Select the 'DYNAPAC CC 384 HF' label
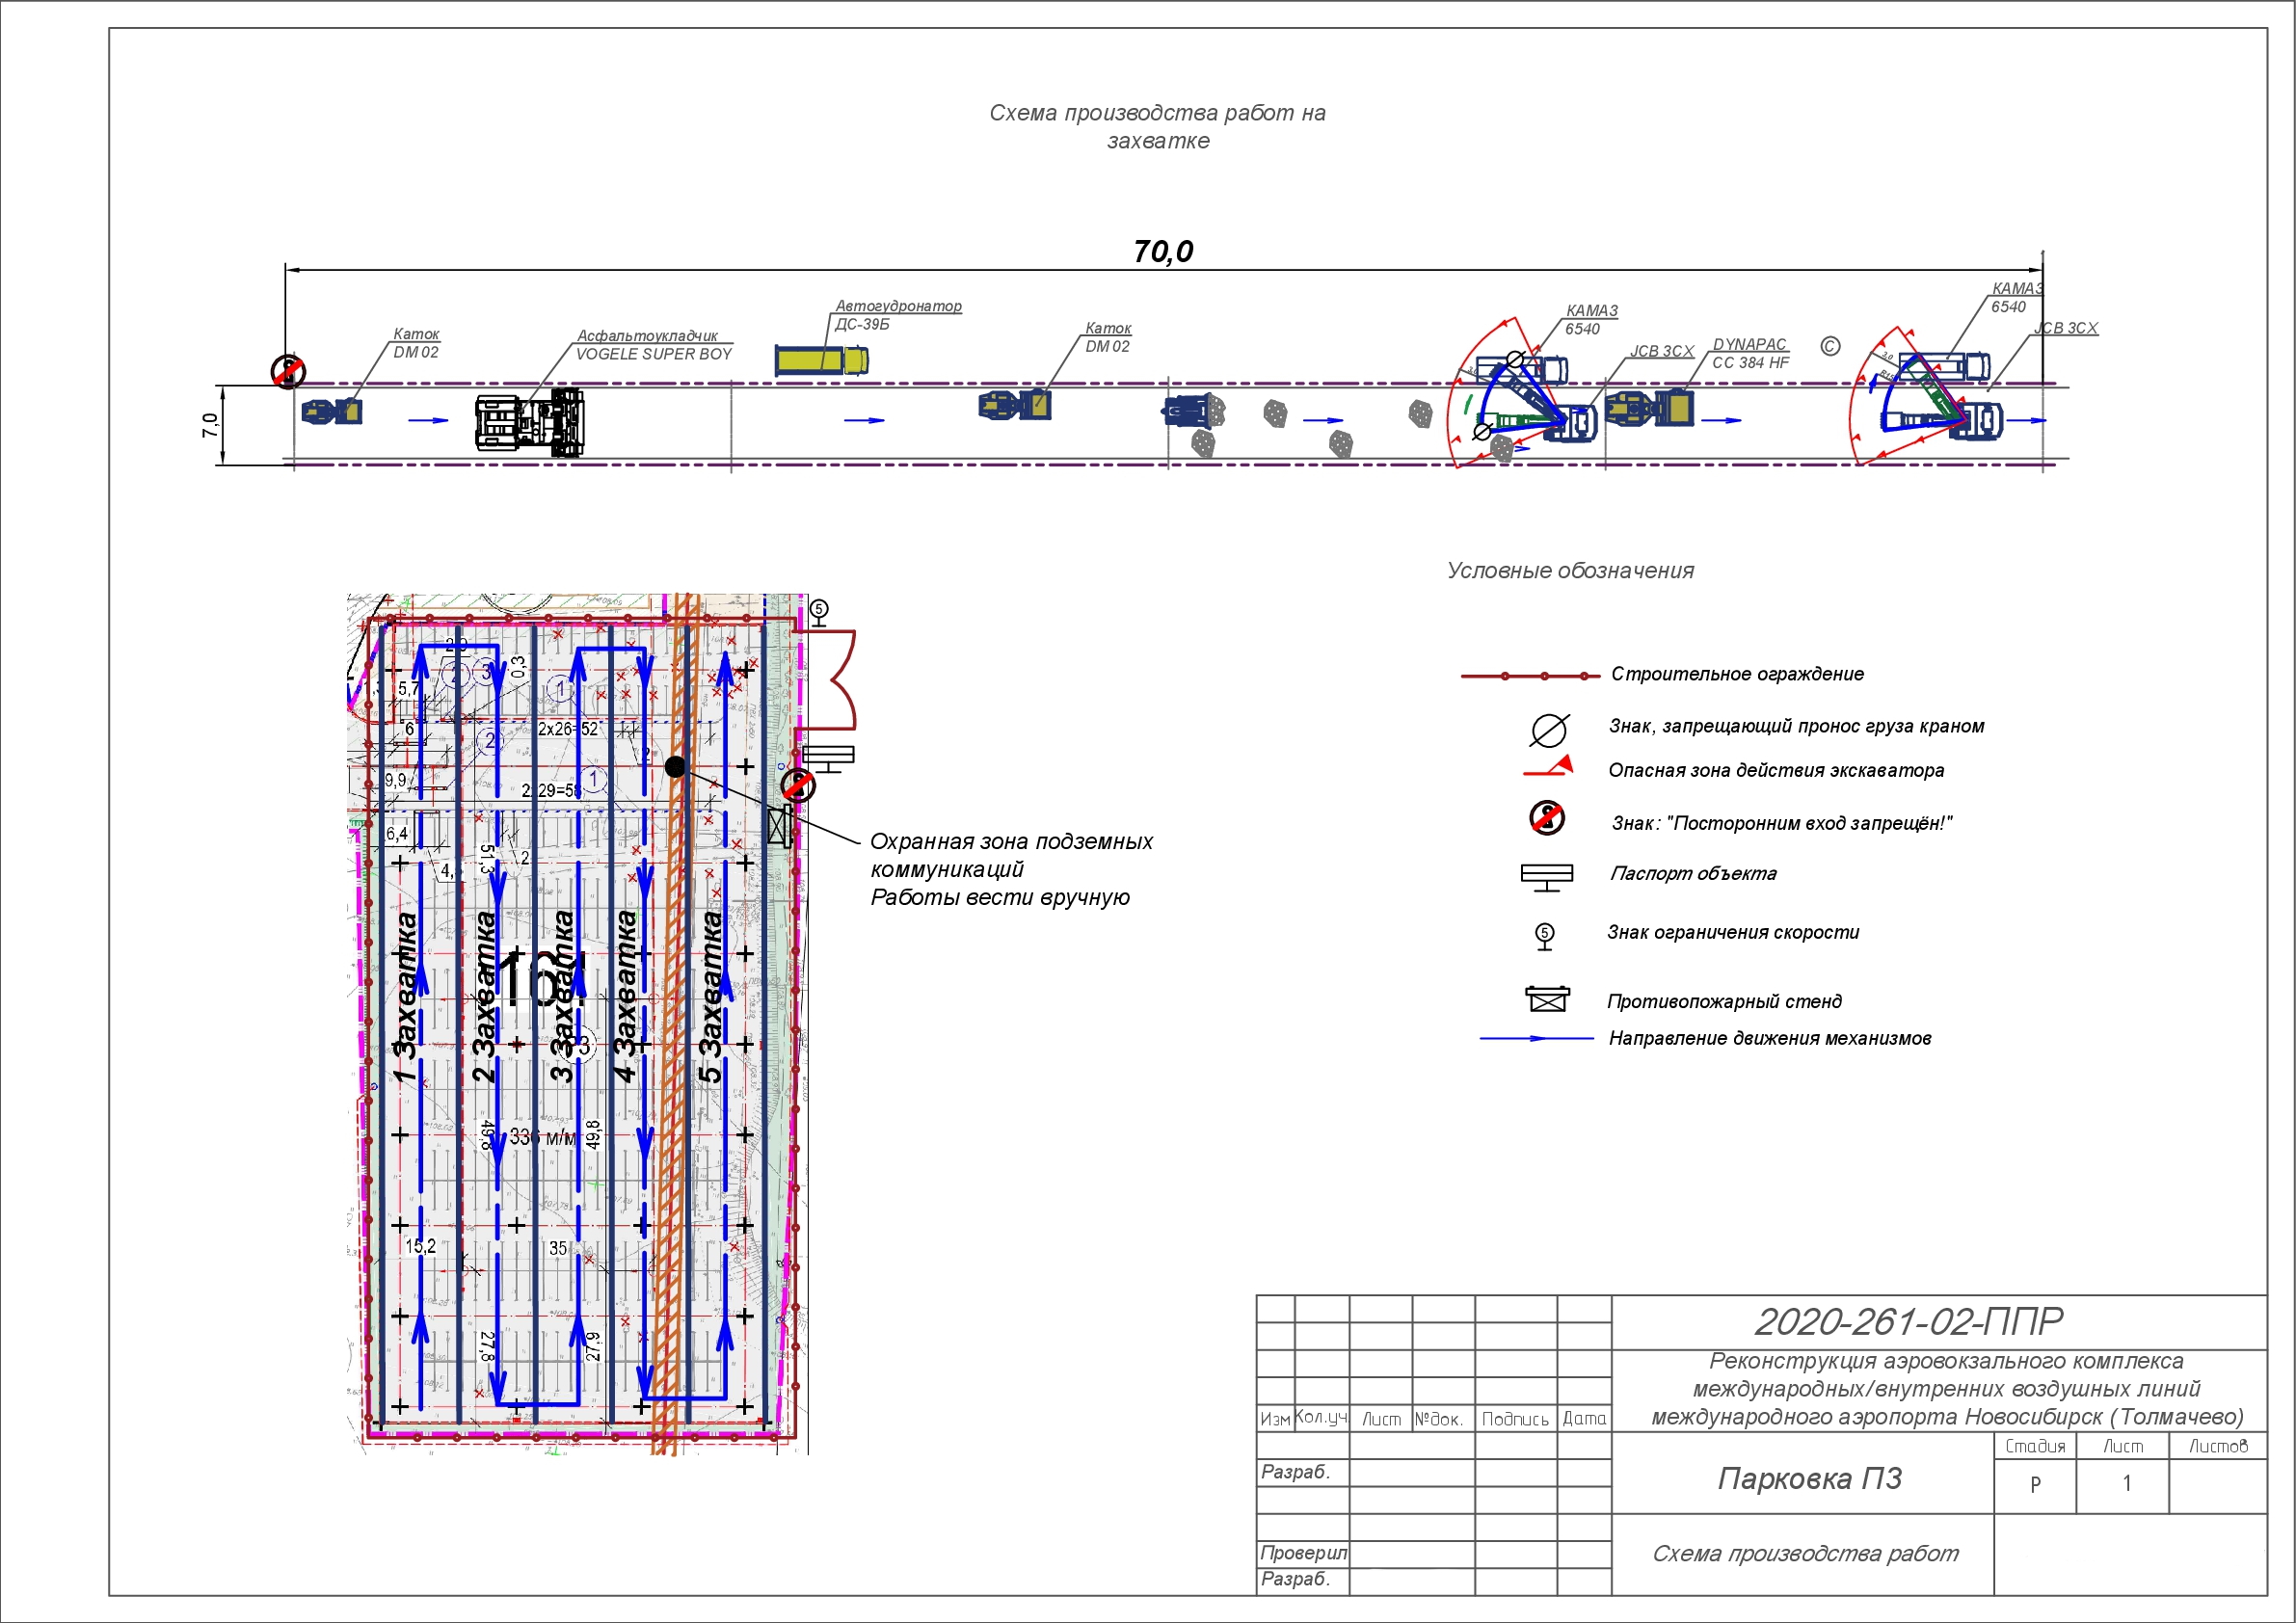Viewport: 2296px width, 1623px height. [x=1750, y=354]
